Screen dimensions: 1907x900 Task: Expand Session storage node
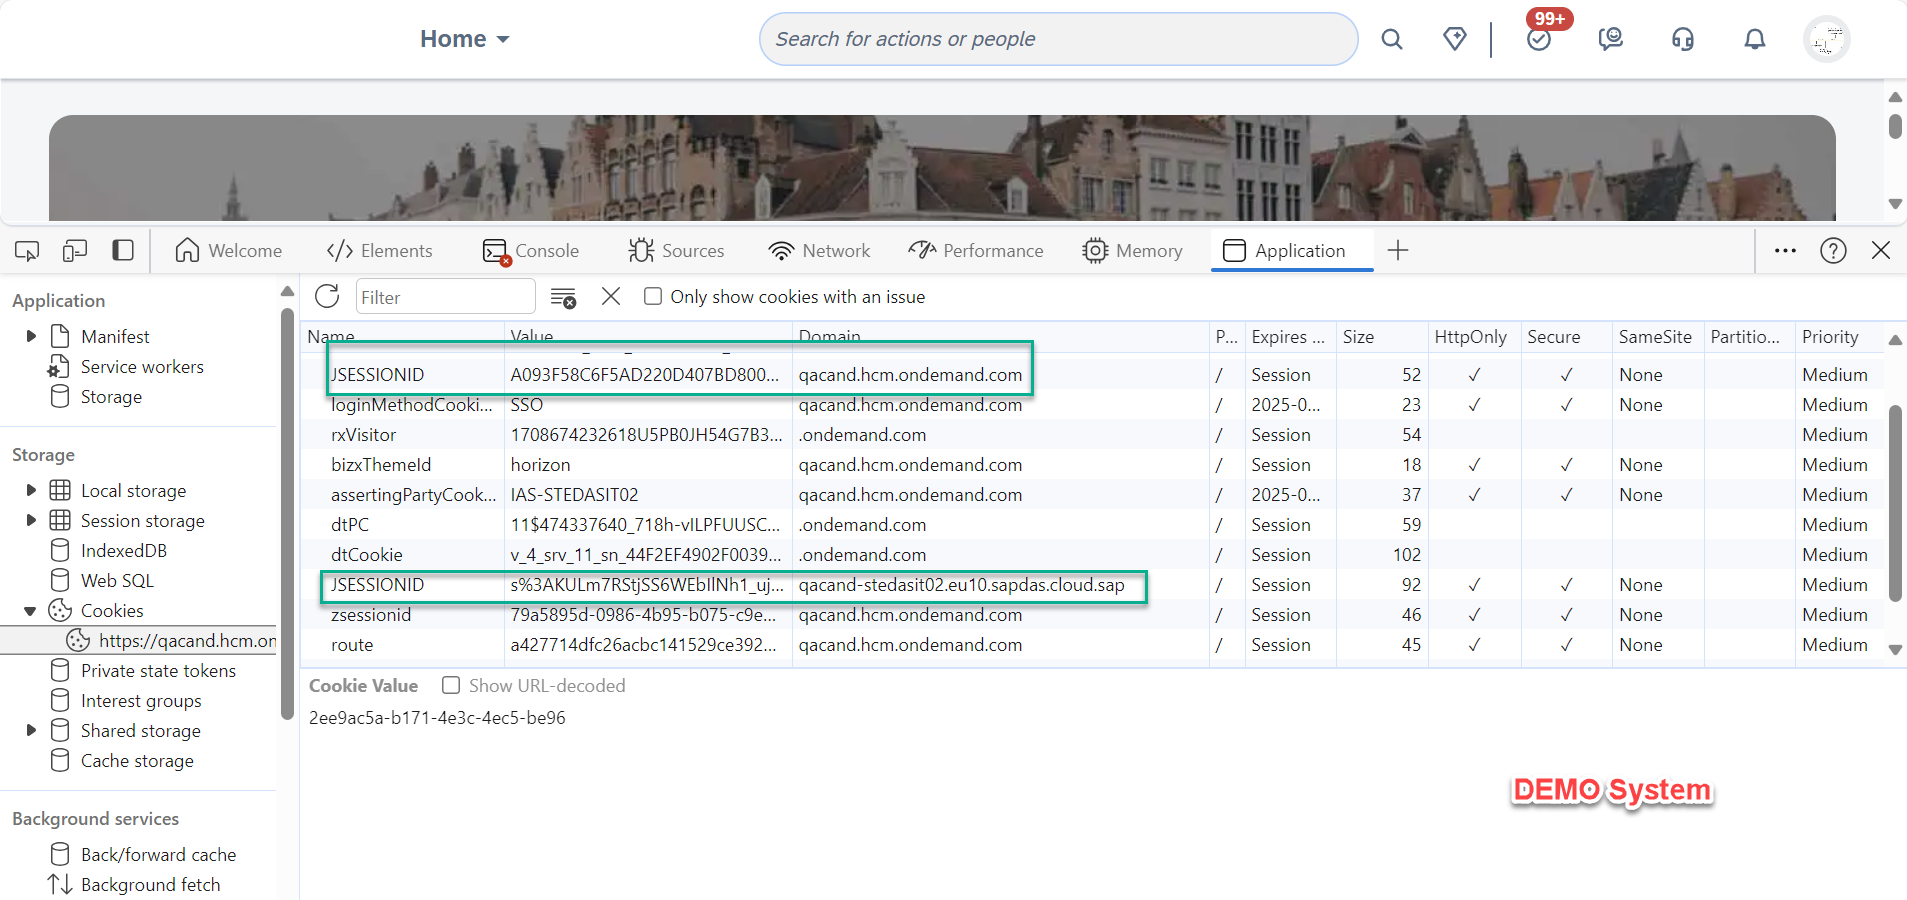31,520
